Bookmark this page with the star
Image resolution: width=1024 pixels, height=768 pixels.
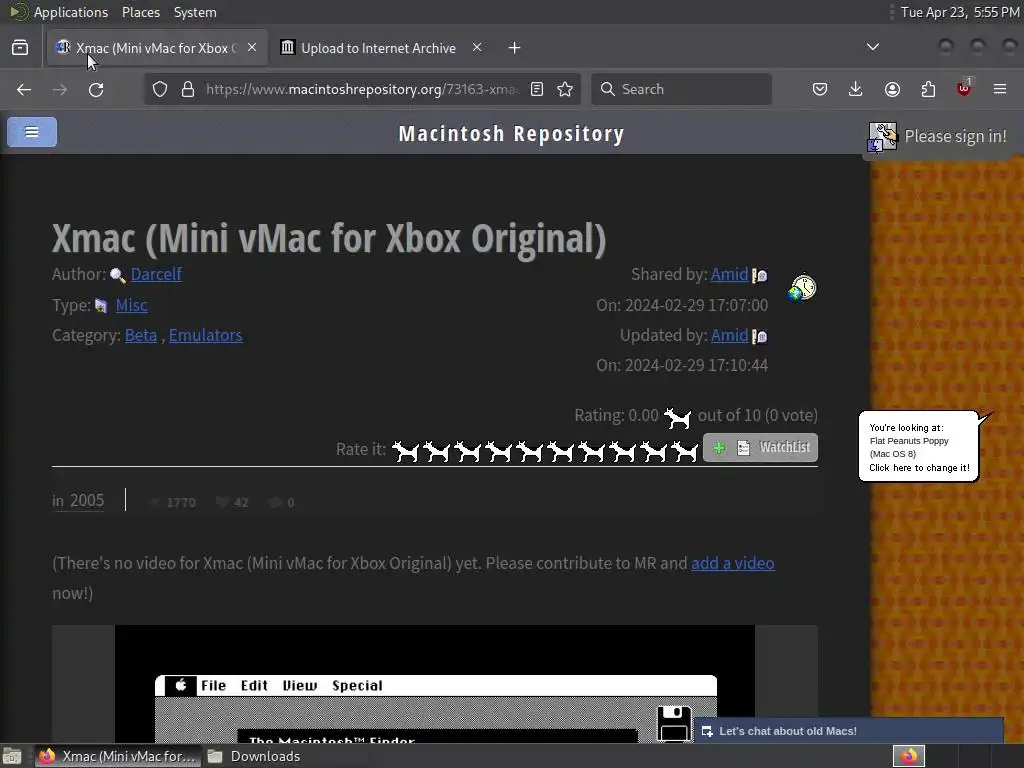pos(566,89)
